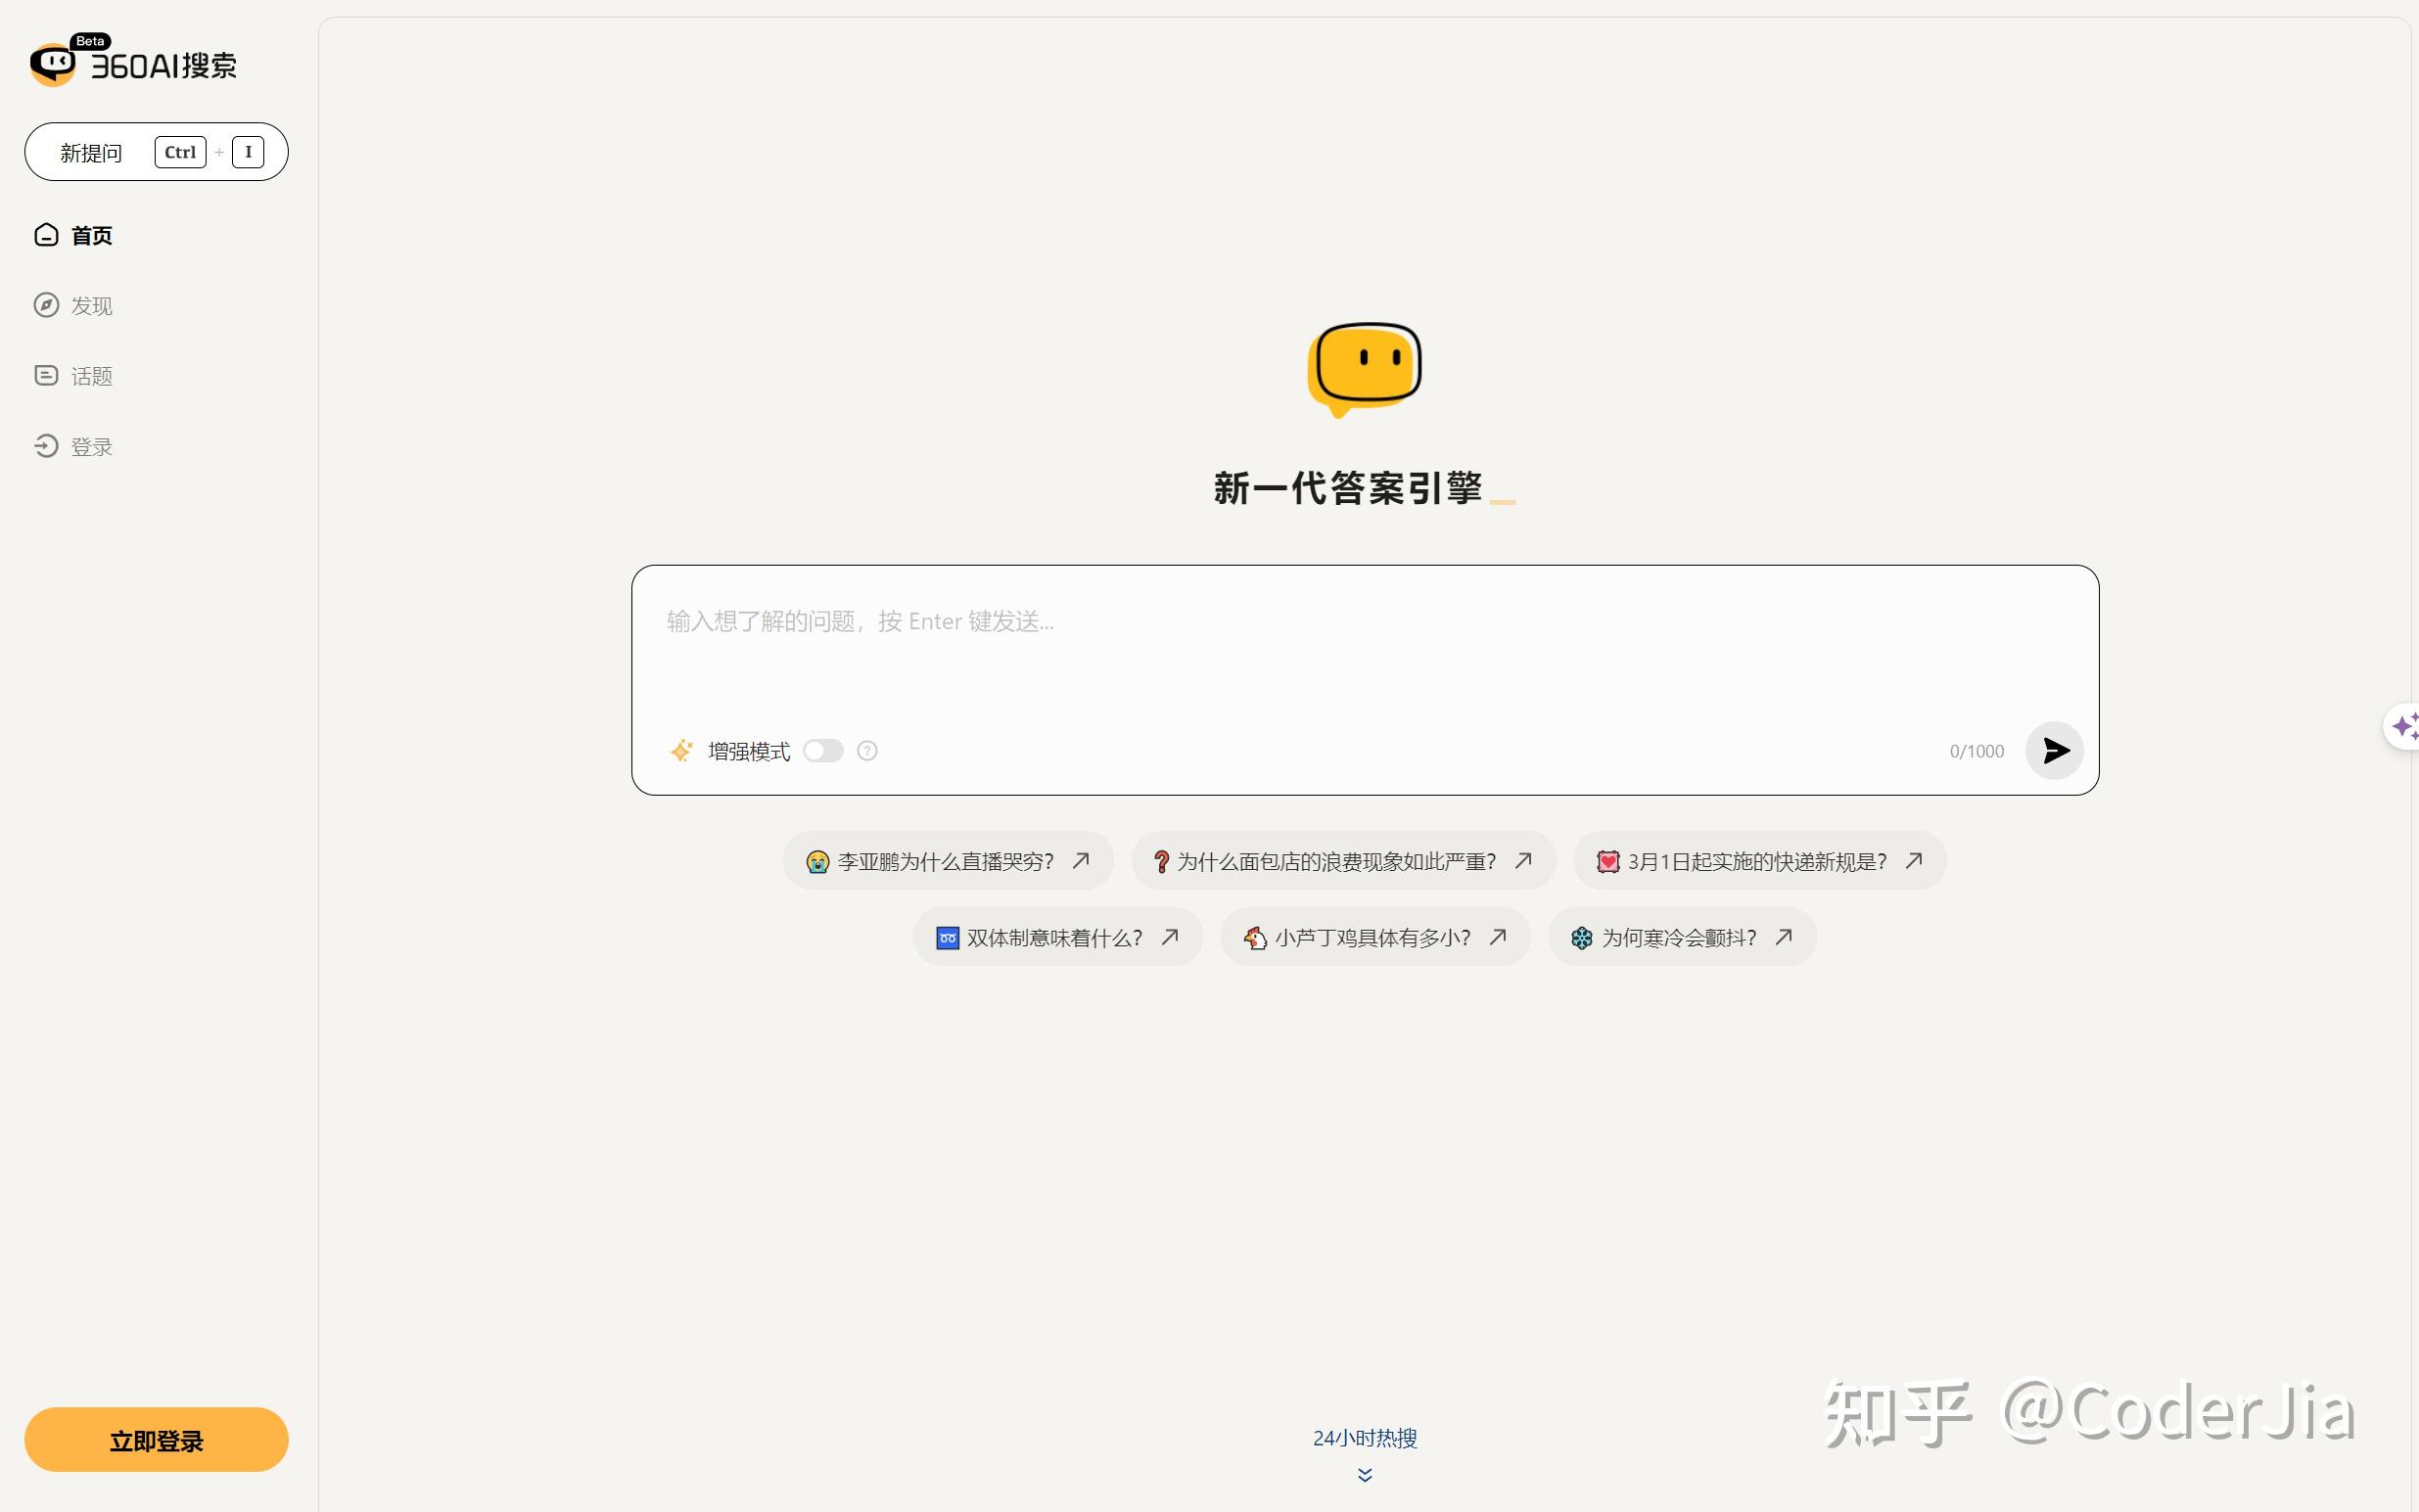Select the 李亚鹏为什么直播哭穷 suggestion chip
This screenshot has width=2419, height=1512.
(x=945, y=860)
